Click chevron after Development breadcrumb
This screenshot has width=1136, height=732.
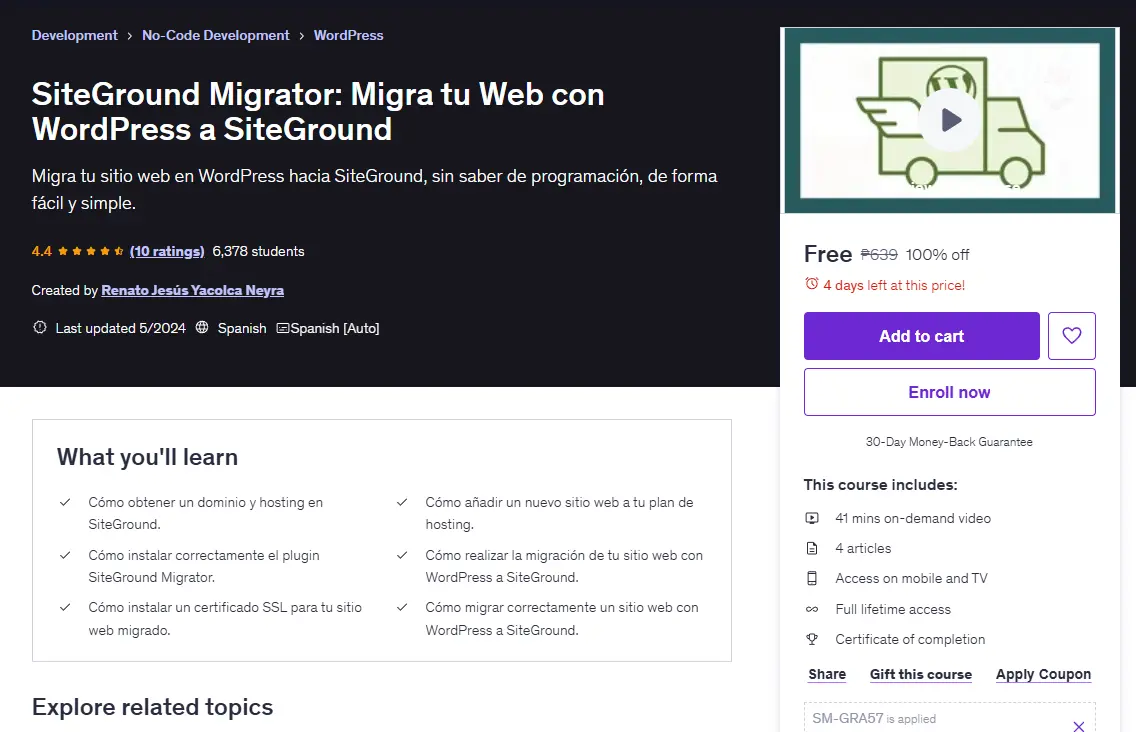[130, 36]
